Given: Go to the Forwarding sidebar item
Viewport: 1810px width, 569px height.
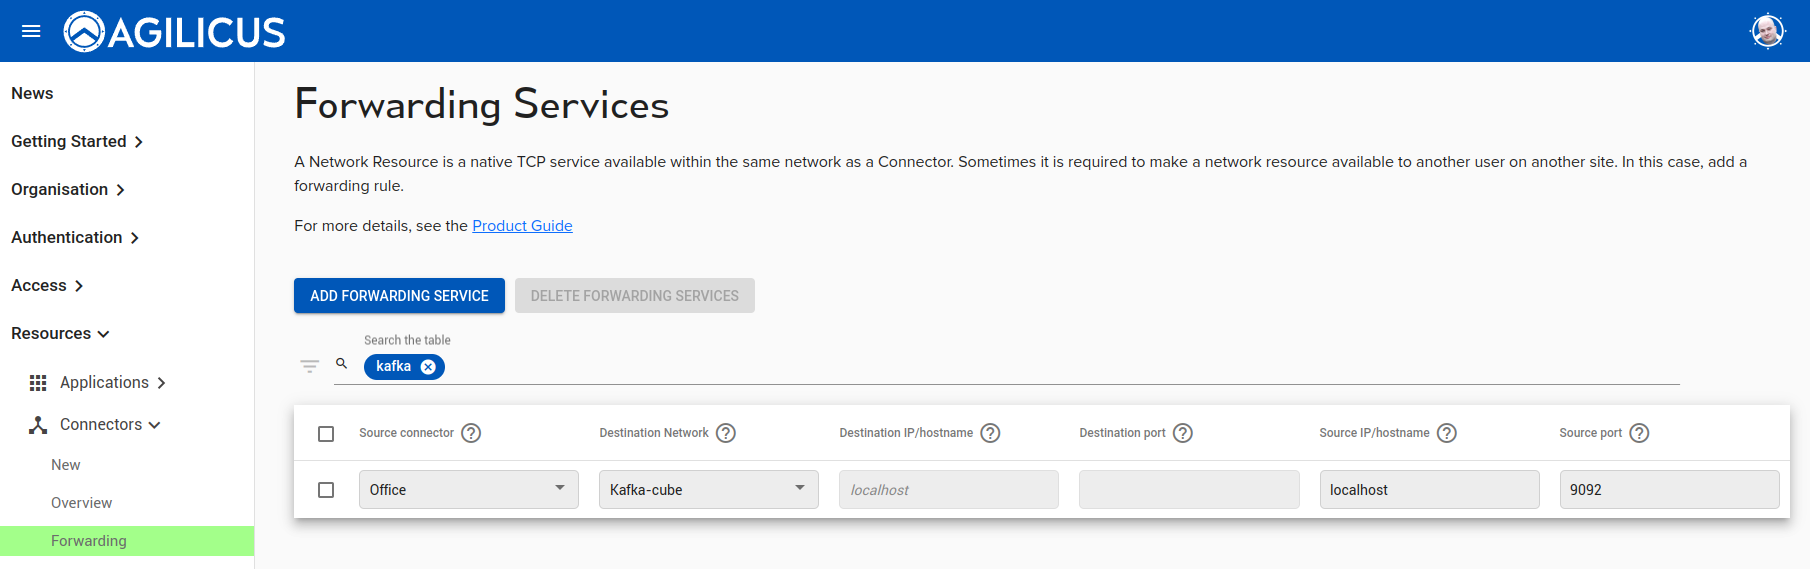Looking at the screenshot, I should pos(89,541).
